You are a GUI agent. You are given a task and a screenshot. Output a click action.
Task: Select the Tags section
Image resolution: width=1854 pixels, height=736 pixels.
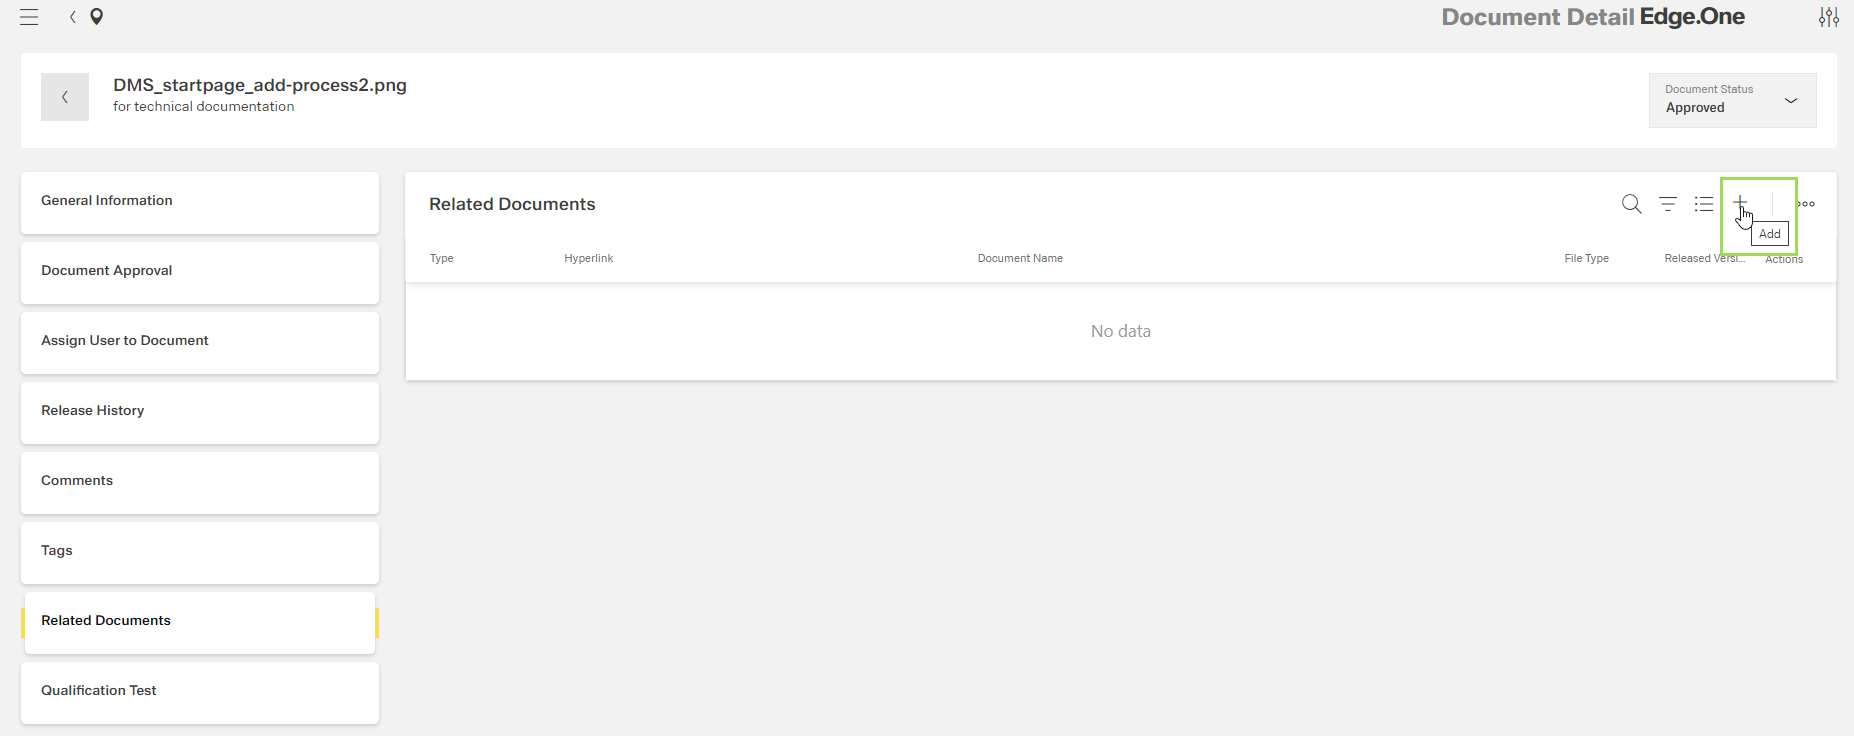pyautogui.click(x=200, y=552)
